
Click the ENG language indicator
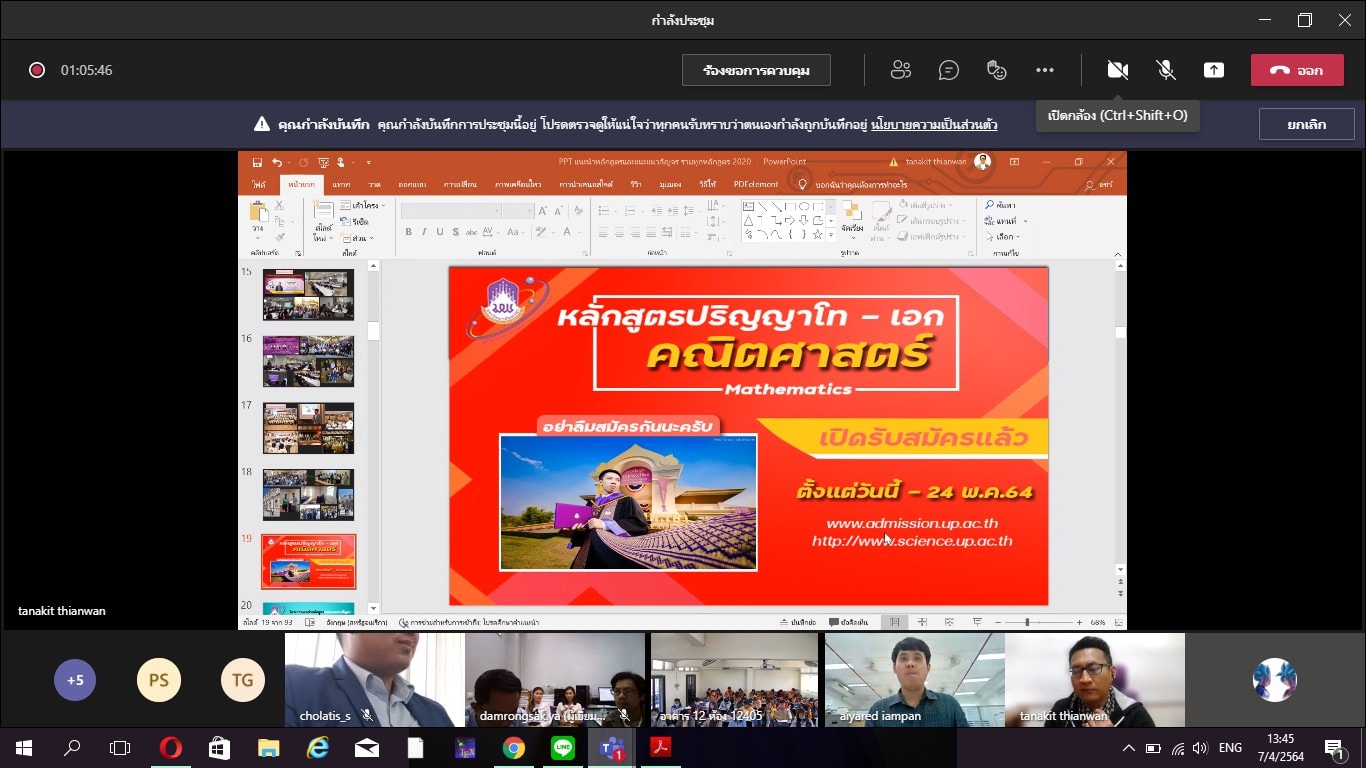tap(1230, 748)
